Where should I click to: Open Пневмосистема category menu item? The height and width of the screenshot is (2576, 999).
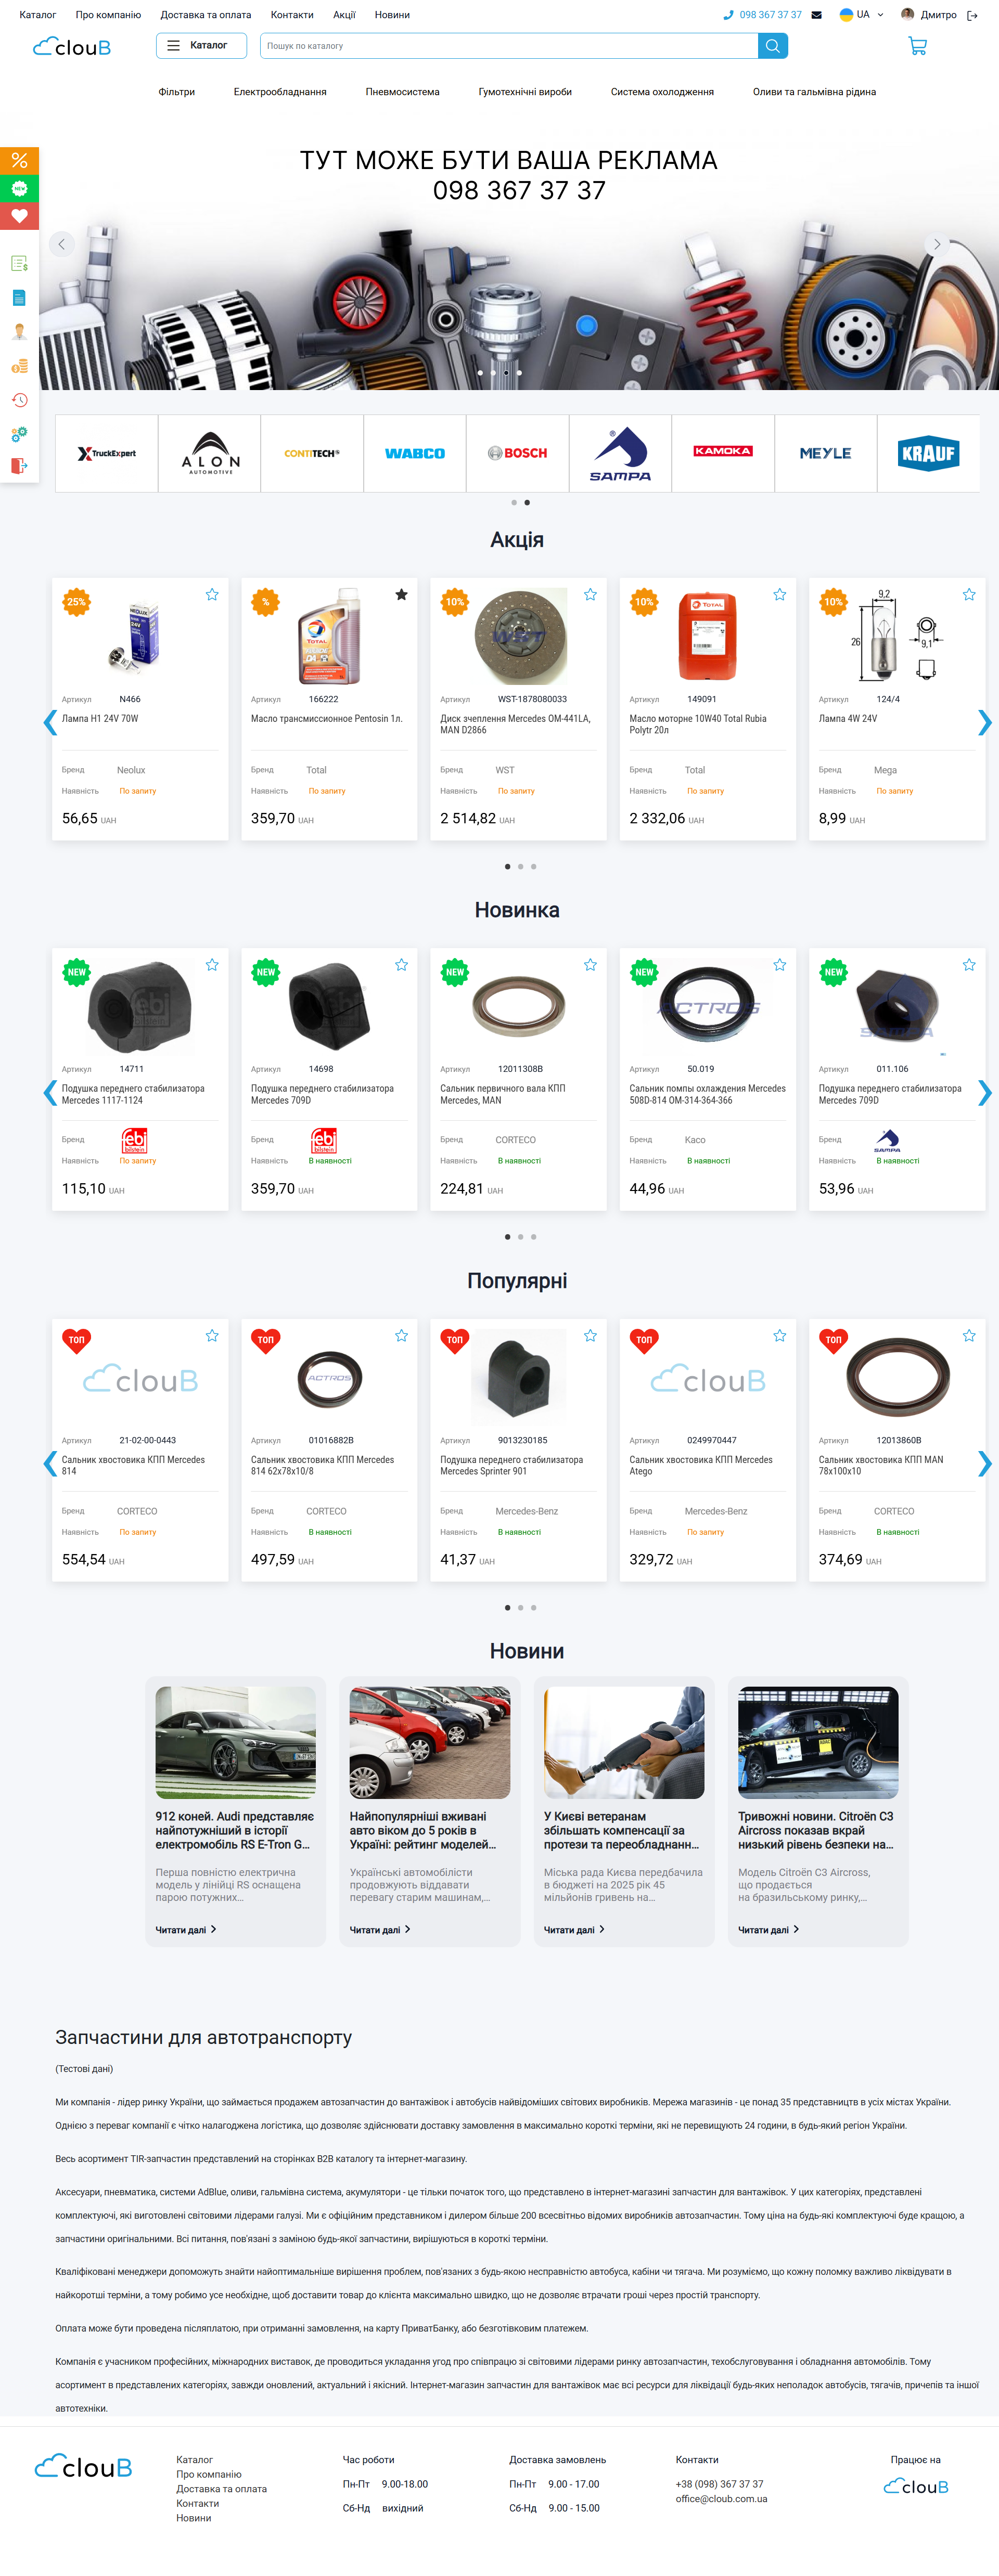pyautogui.click(x=402, y=92)
